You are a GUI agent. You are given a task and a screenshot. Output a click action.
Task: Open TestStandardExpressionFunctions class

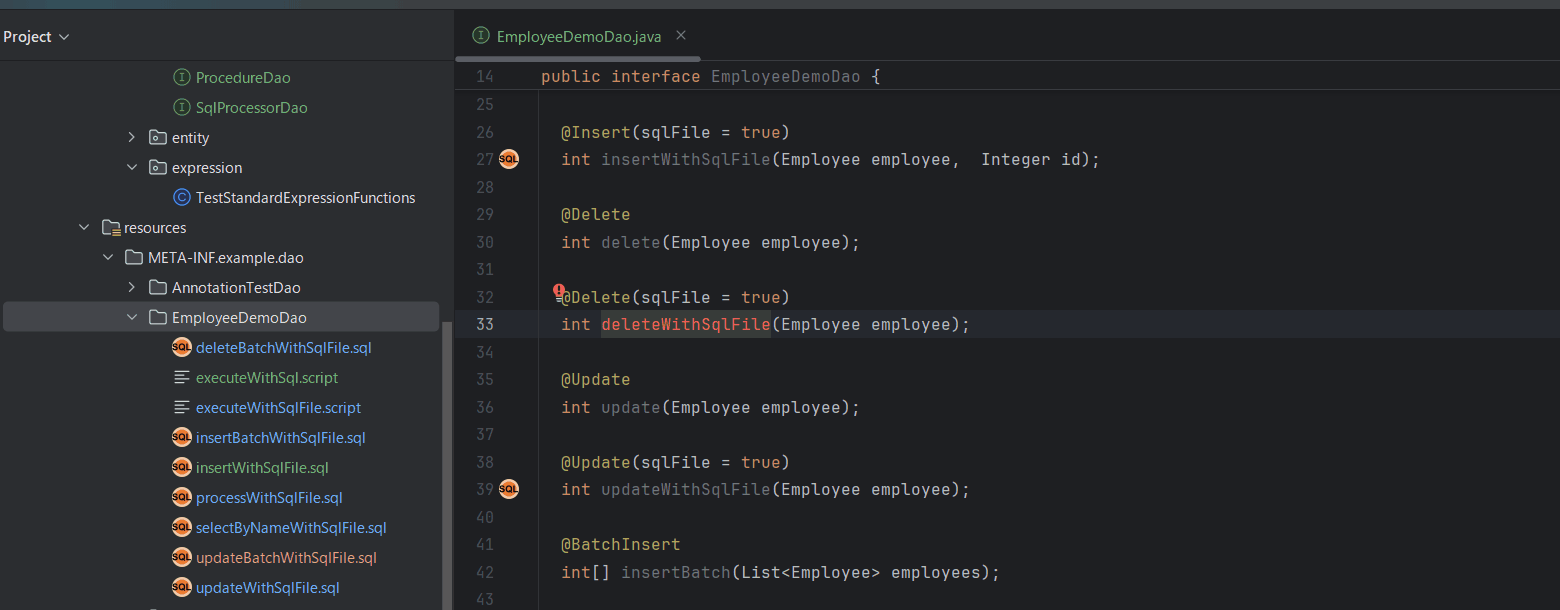point(305,197)
